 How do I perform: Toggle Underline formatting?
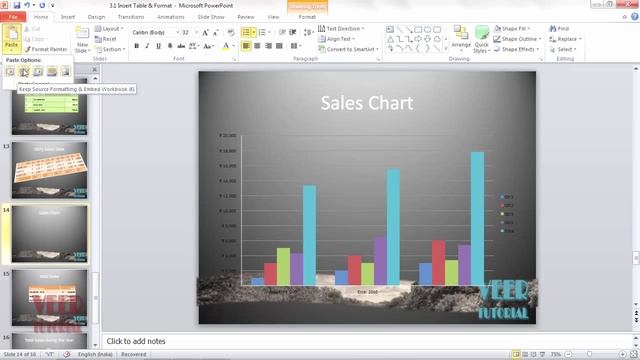158,46
